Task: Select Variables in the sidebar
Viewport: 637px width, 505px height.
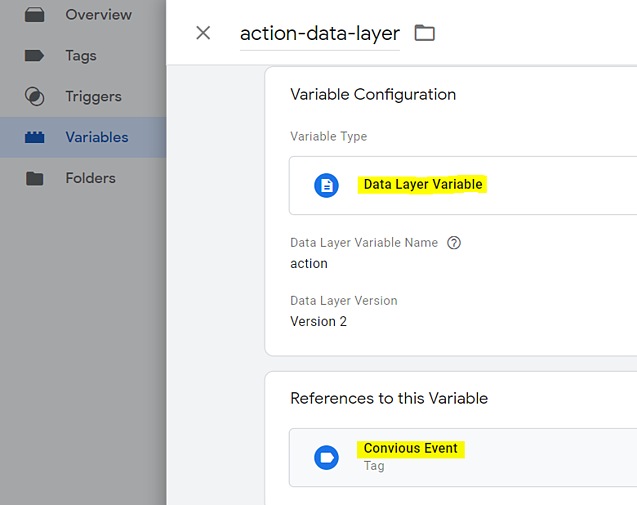Action: tap(96, 137)
